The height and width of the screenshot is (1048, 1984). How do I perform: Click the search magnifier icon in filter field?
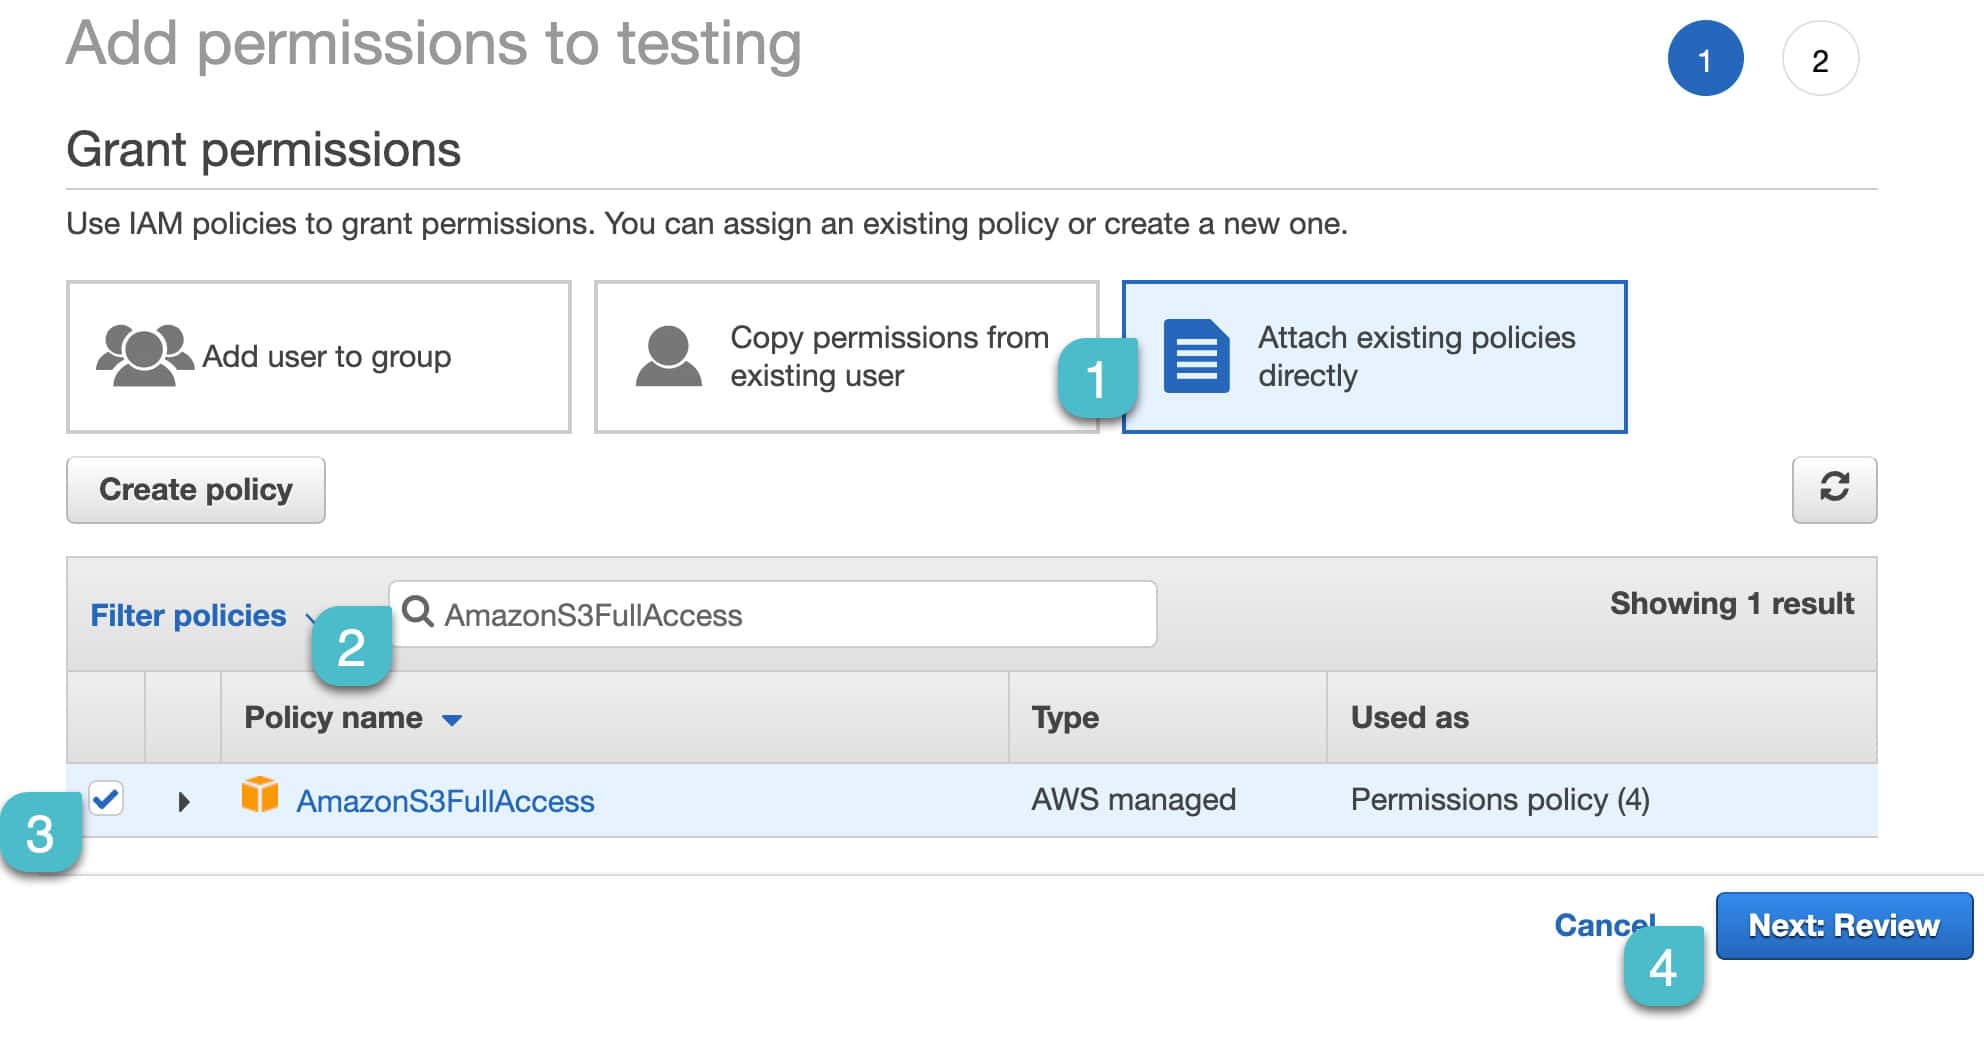417,611
